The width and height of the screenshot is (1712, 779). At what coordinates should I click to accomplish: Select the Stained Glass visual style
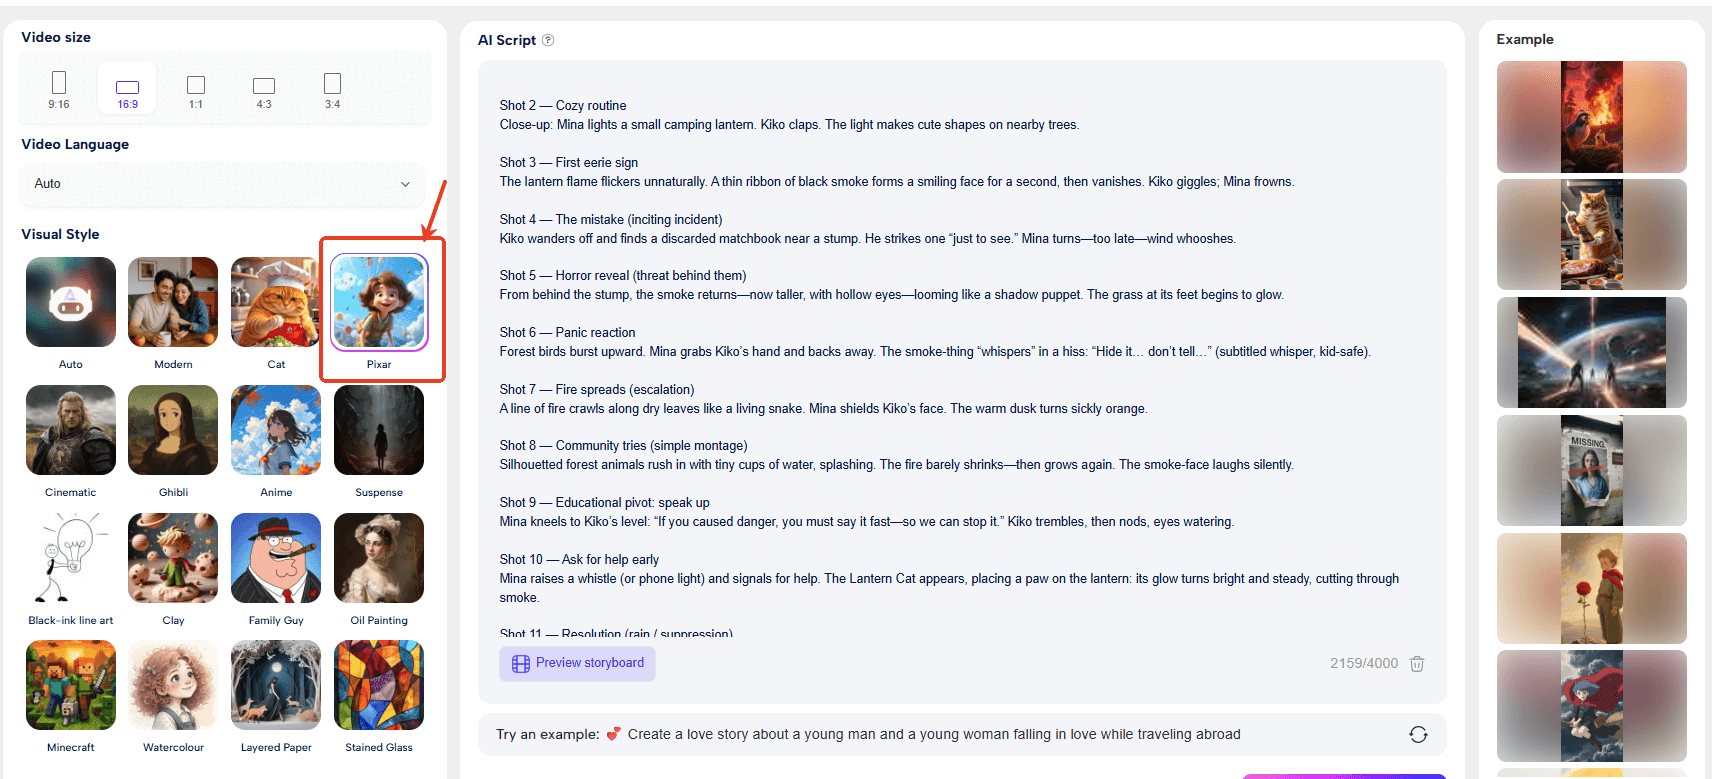point(379,686)
